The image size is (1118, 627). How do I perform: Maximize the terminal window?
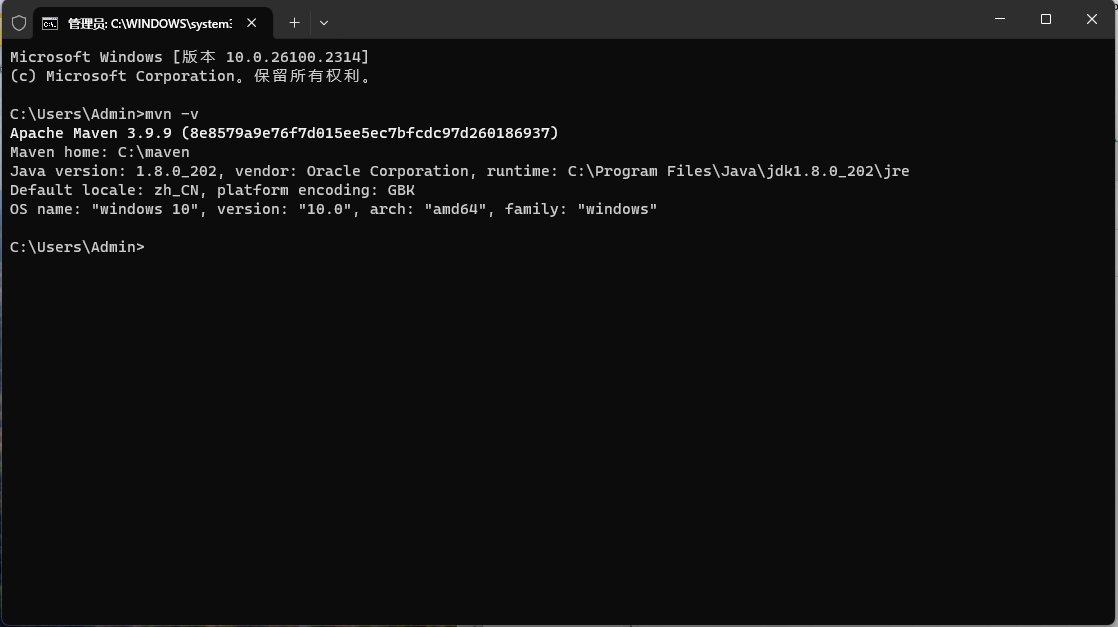(1046, 19)
